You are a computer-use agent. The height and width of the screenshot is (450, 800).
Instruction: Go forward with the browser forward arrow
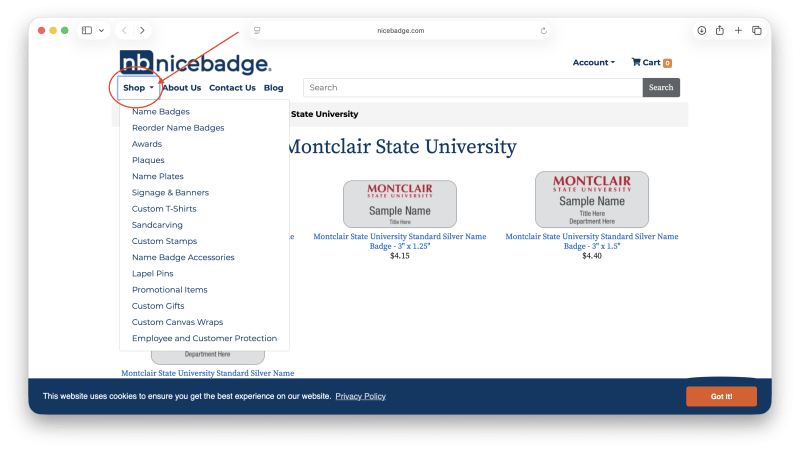point(142,31)
